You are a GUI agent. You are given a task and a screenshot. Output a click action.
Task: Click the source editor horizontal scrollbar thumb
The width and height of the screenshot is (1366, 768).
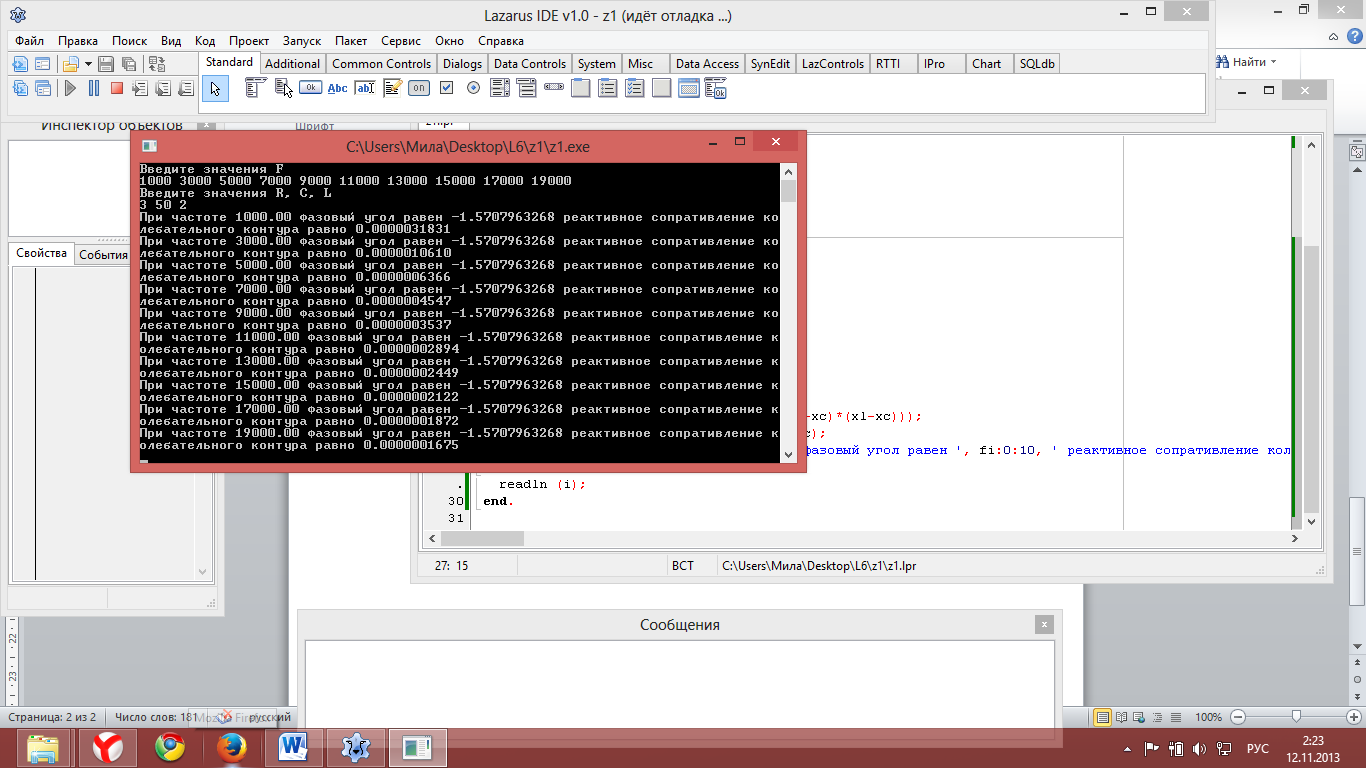coord(483,538)
